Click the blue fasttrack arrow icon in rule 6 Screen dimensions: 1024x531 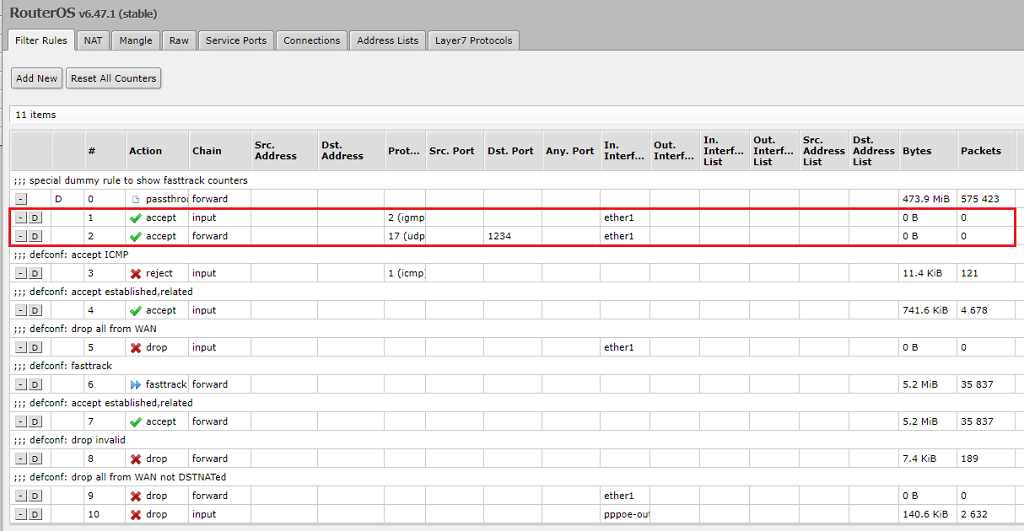click(136, 385)
